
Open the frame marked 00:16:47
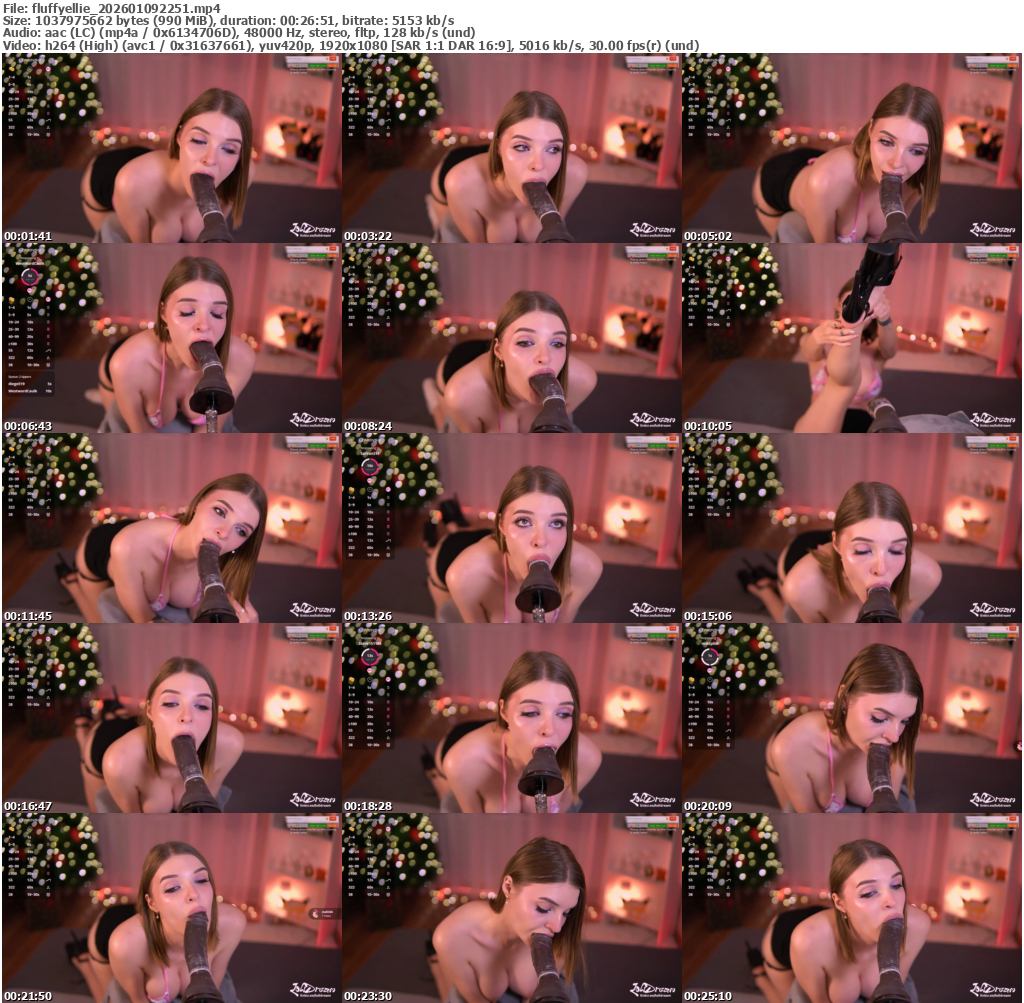point(171,718)
